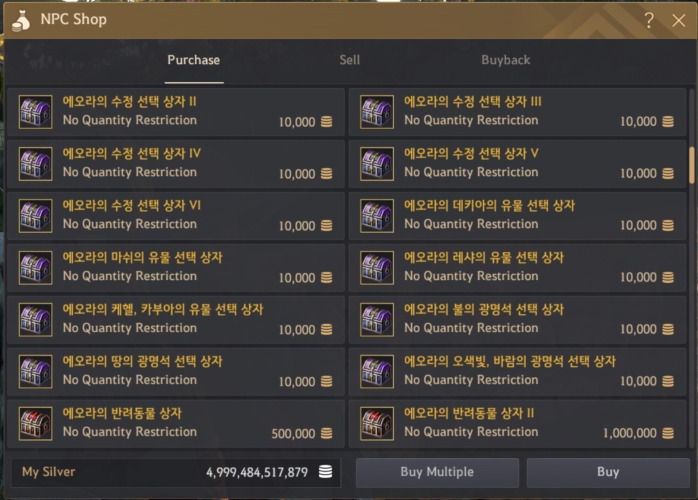Click the Buy Multiple button
698x500 pixels.
(437, 472)
